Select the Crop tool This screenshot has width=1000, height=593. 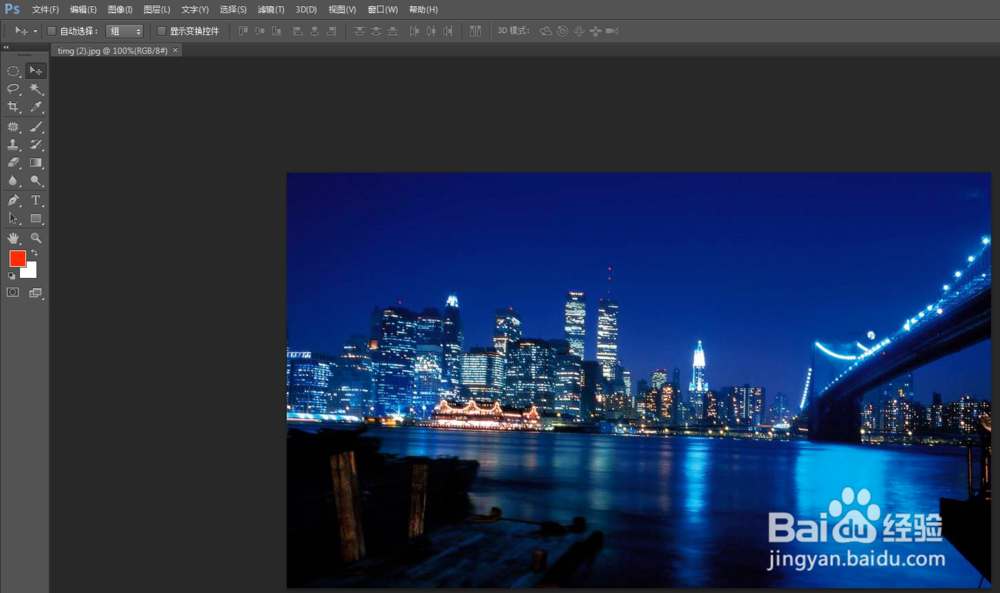click(13, 107)
